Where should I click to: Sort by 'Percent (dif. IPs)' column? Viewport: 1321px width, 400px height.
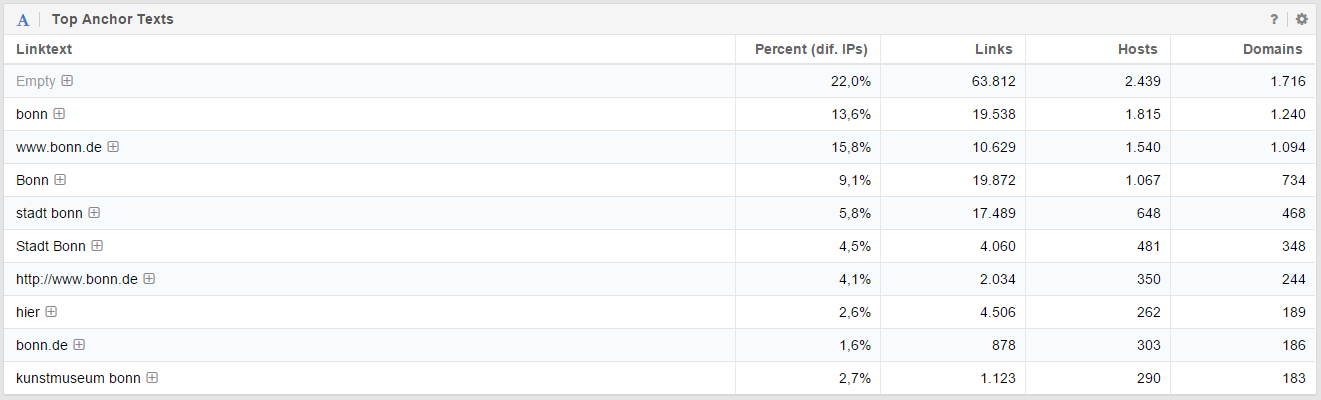point(811,49)
